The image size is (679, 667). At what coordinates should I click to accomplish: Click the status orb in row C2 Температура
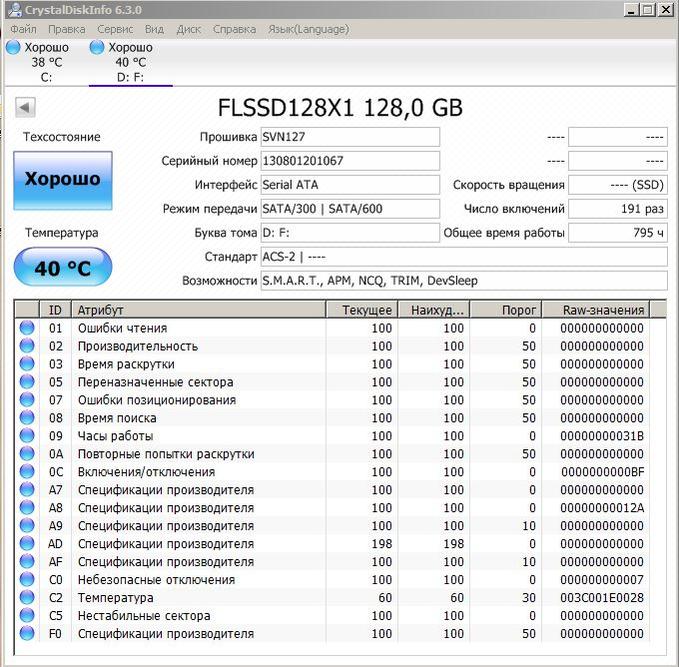27,597
